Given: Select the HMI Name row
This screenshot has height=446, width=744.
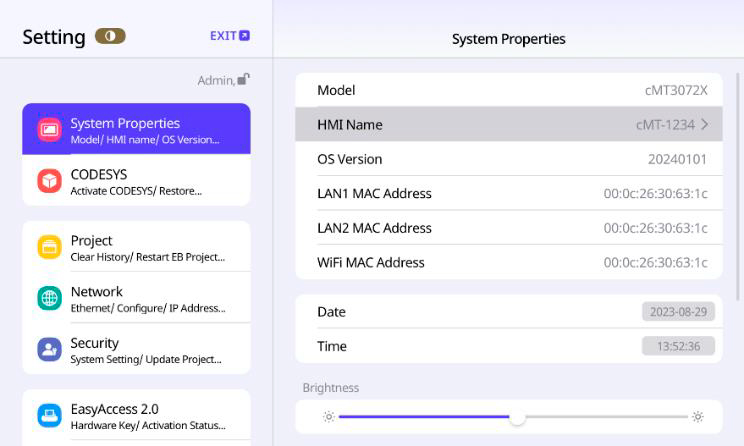Looking at the screenshot, I should pos(509,124).
